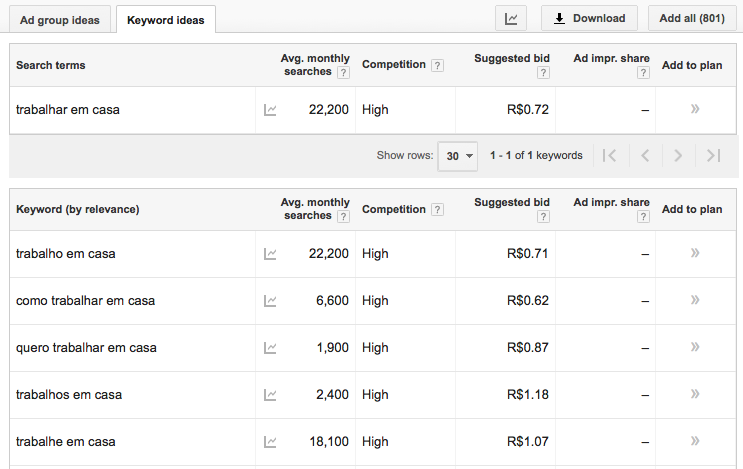Open help tooltip for Competition in Keyword table
Viewport: 743px width, 469px height.
[x=437, y=210]
